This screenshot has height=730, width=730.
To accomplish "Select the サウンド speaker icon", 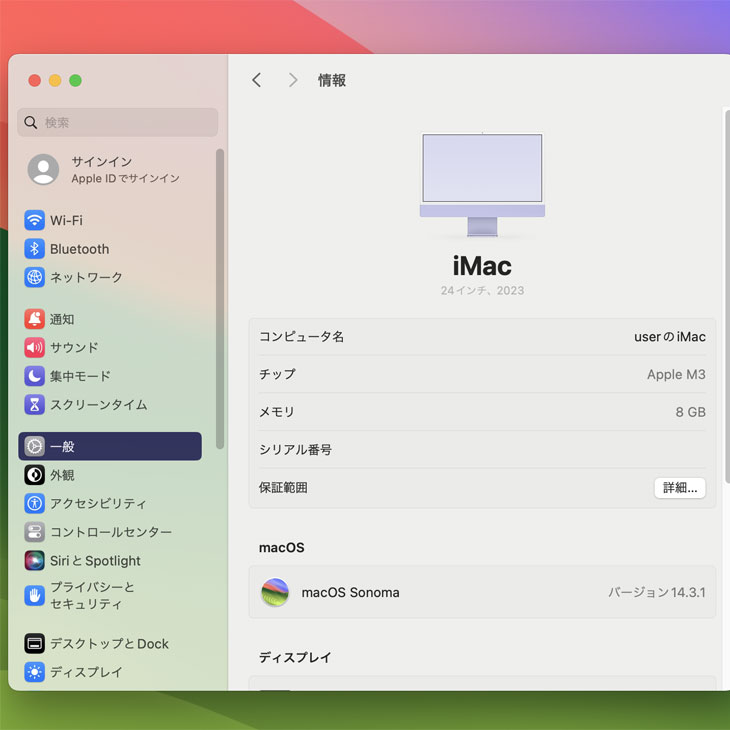I will click(x=34, y=348).
